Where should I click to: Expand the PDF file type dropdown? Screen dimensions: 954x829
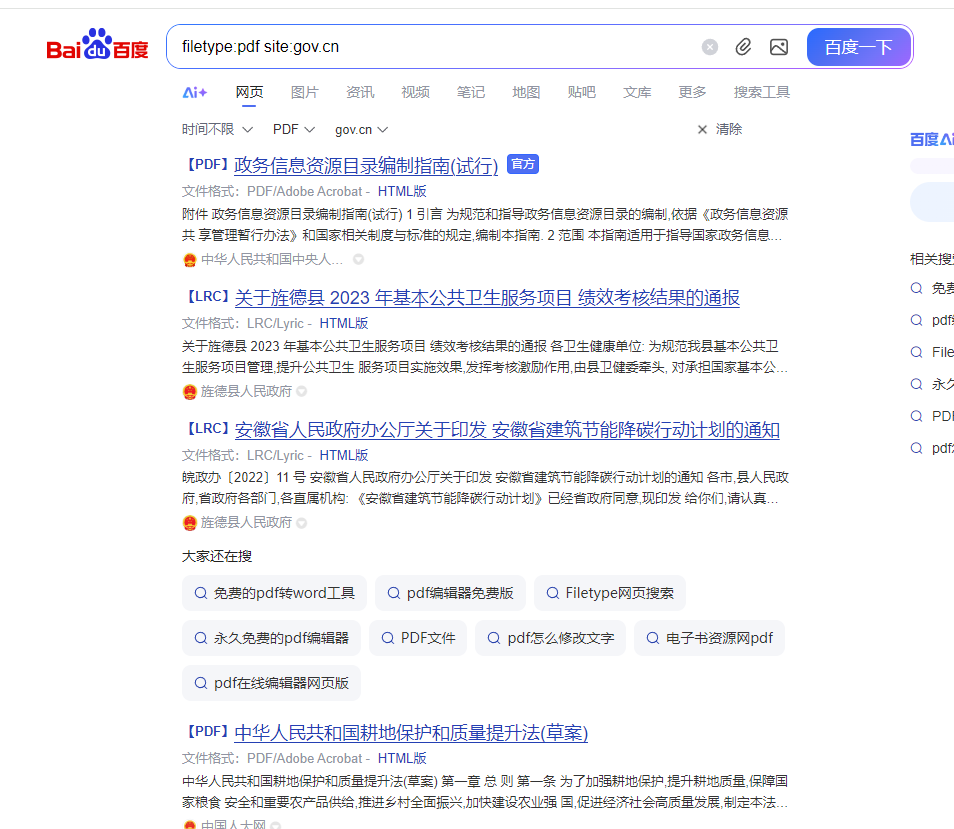294,130
